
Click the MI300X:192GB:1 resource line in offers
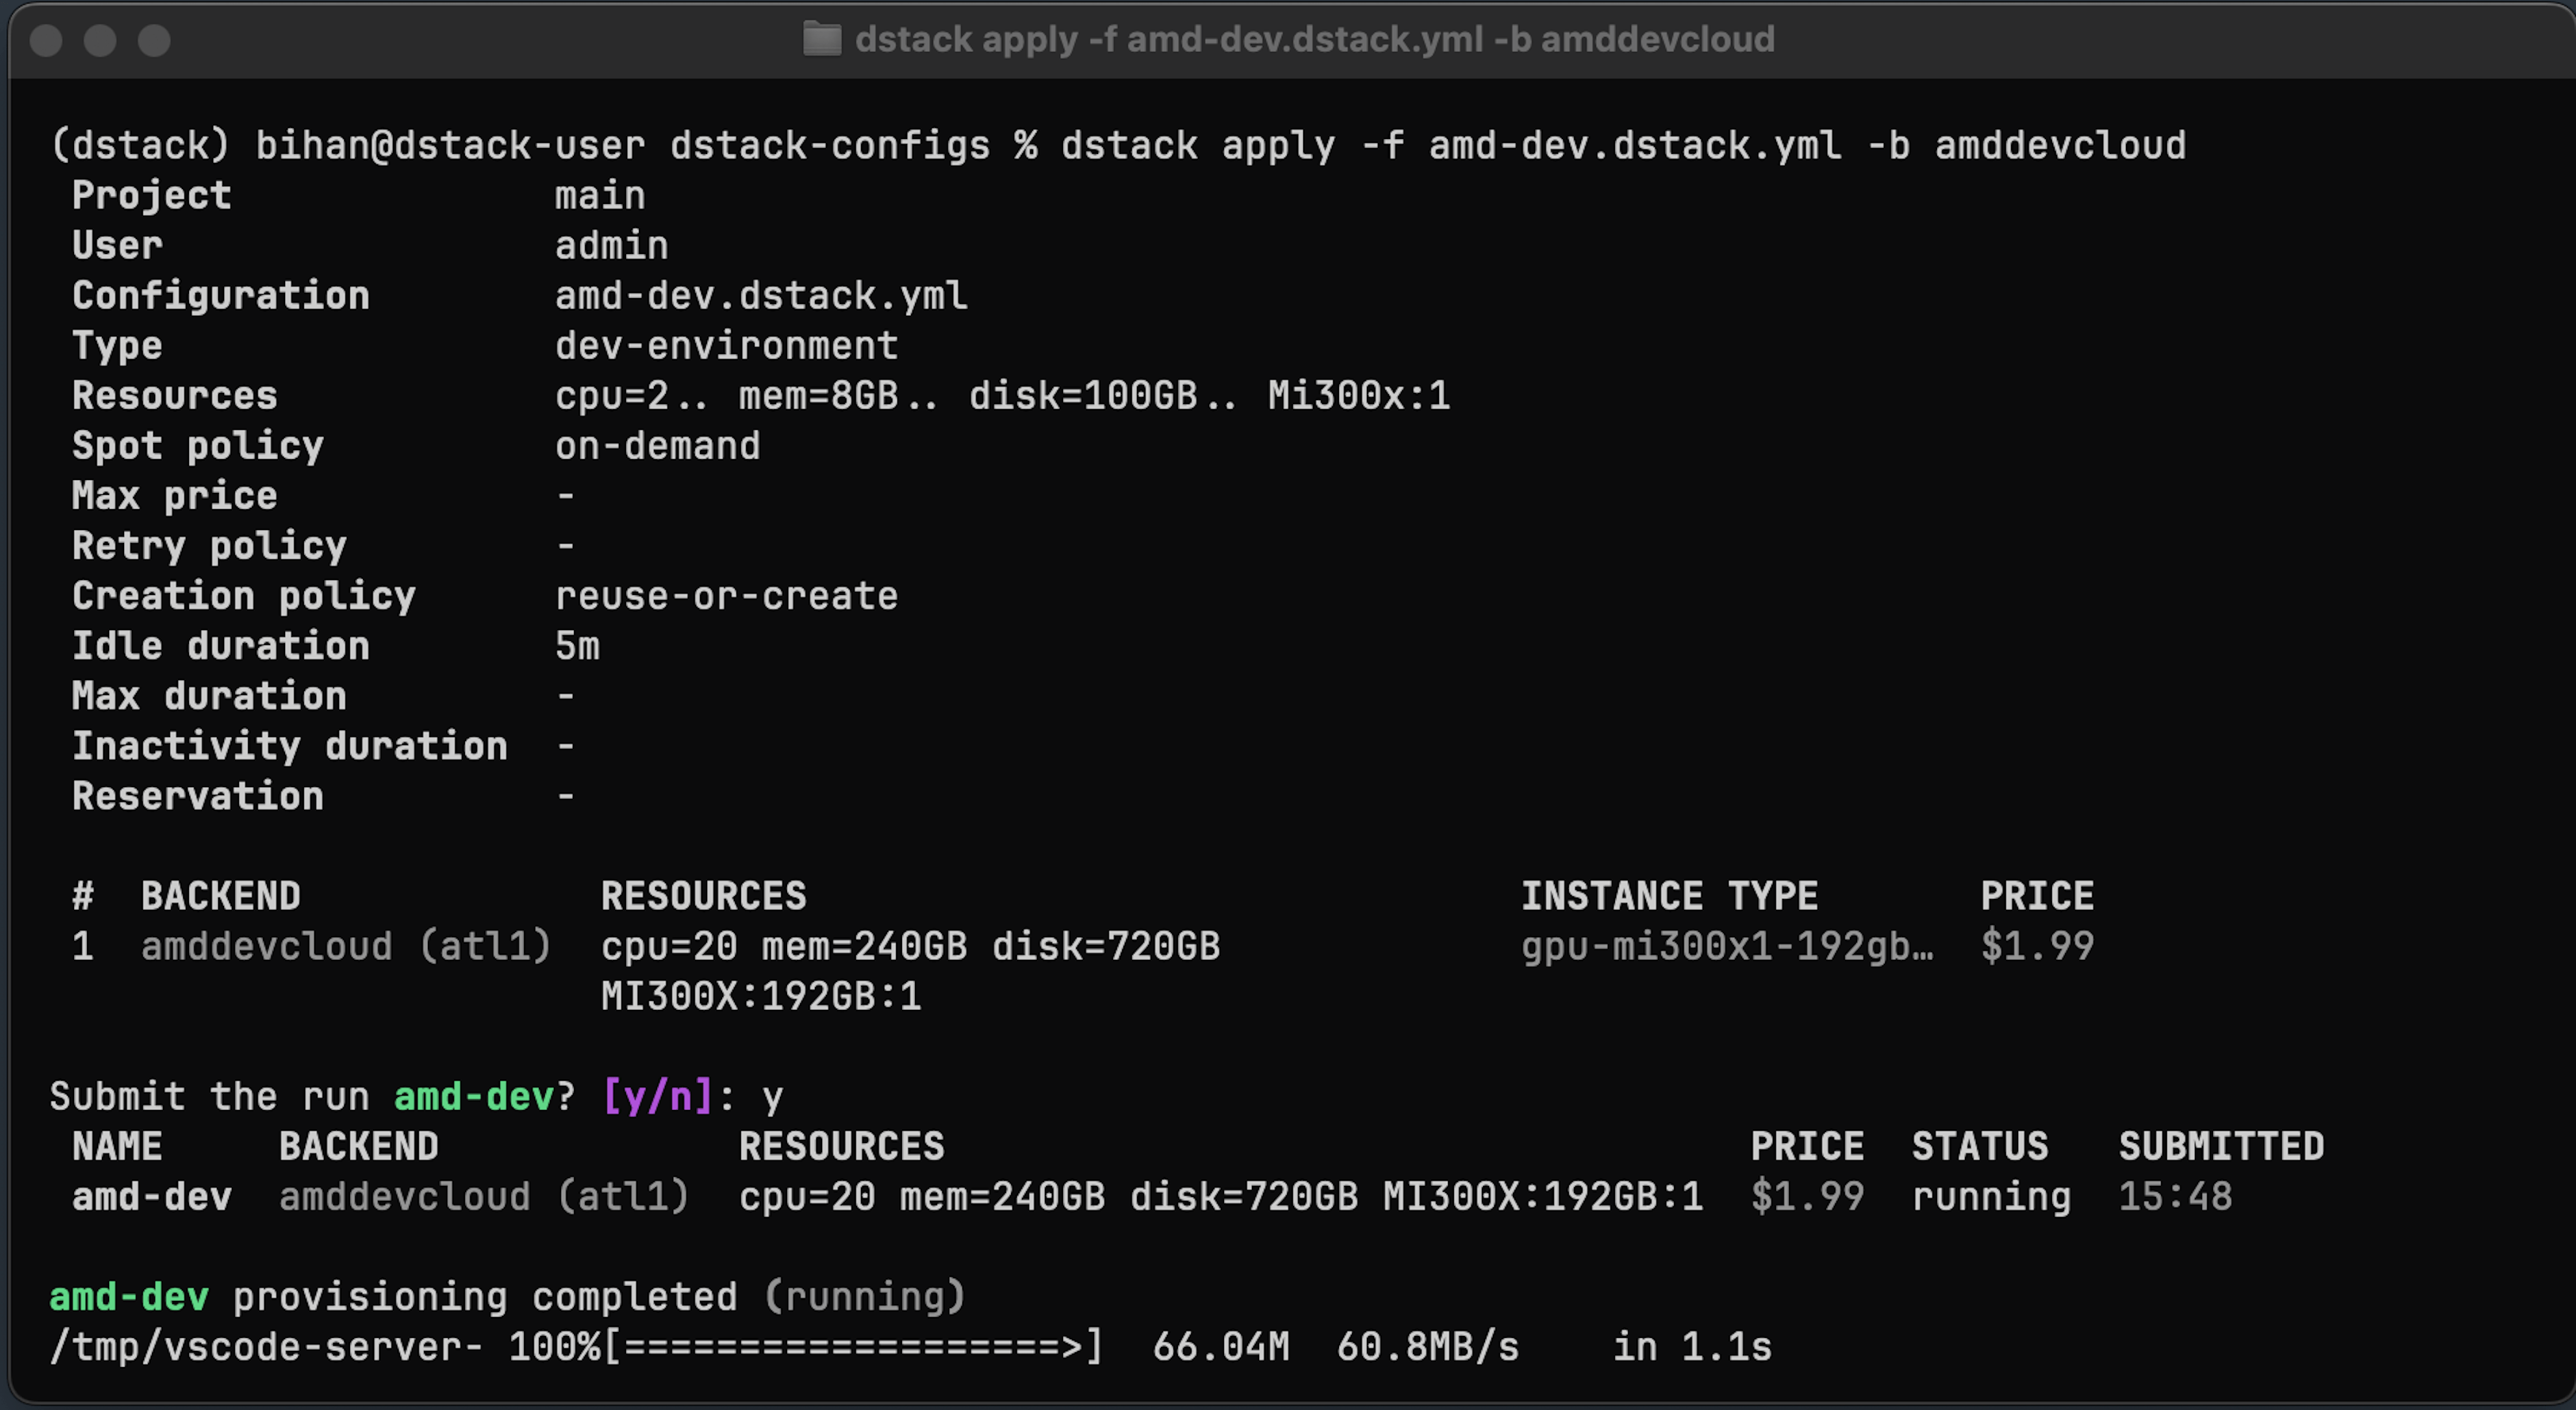point(761,996)
